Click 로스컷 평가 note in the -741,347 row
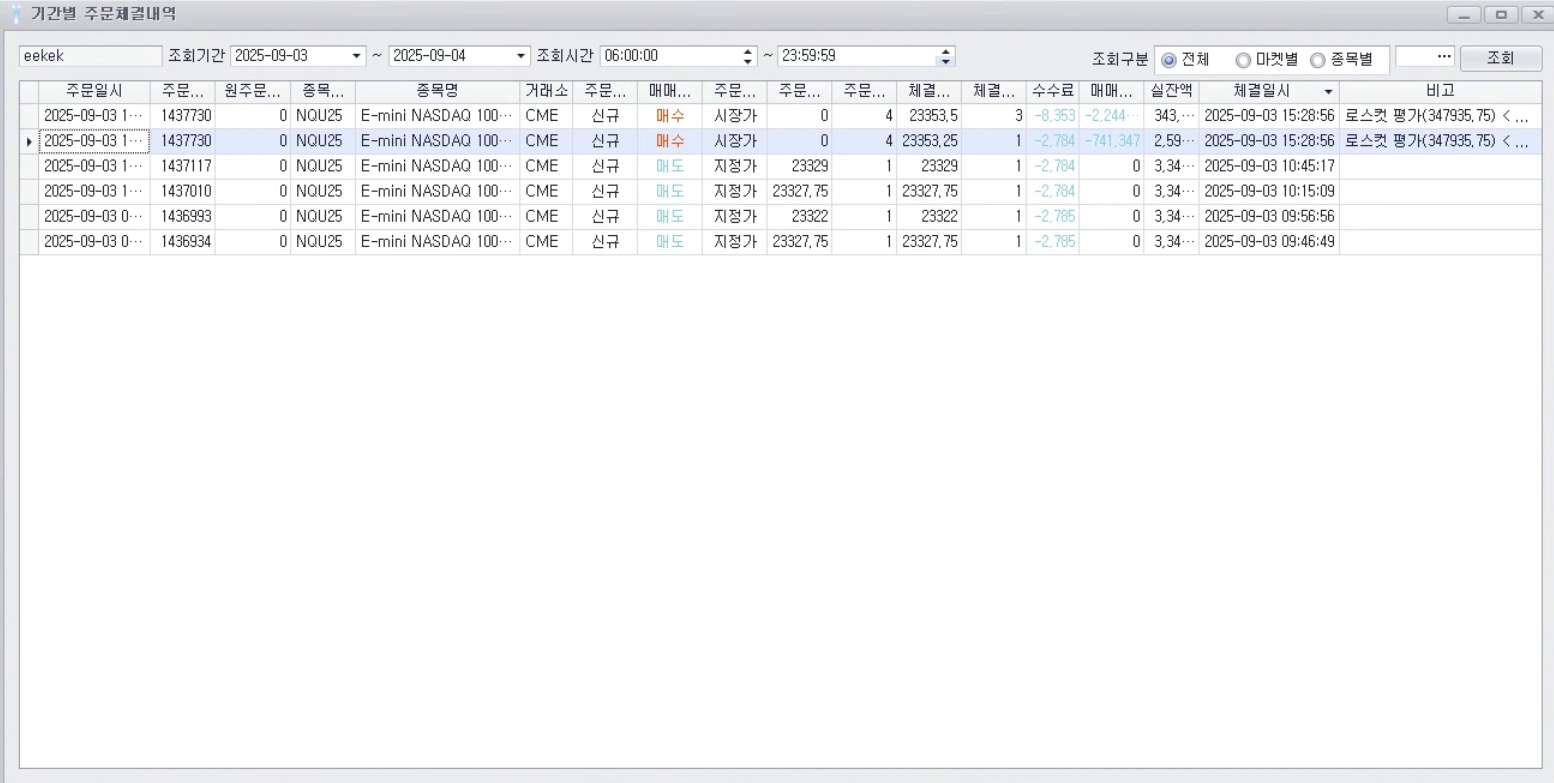Viewport: 1554px width, 783px height. point(1440,141)
